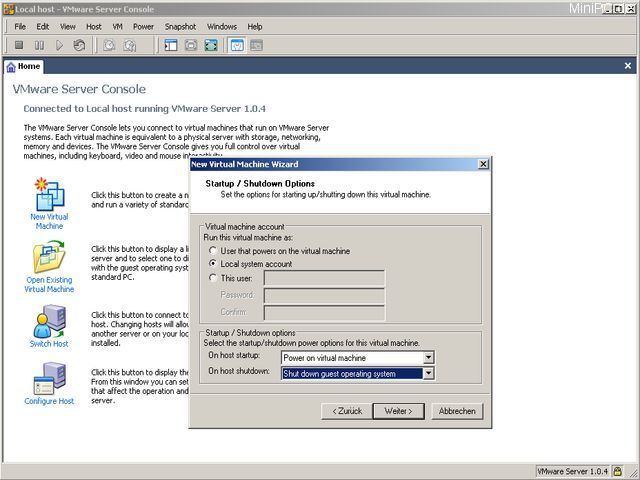This screenshot has width=640, height=480.
Task: Click the Reset toolbar icon
Action: tap(79, 45)
